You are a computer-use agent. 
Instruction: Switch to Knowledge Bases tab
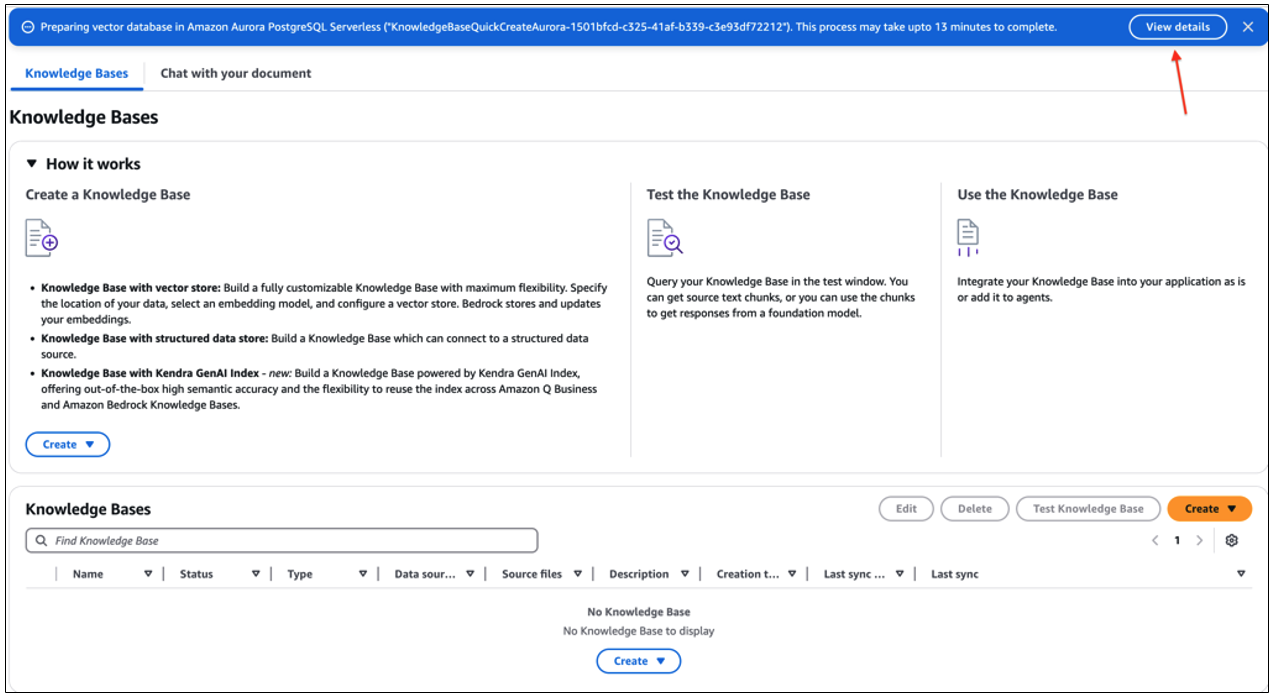[x=77, y=73]
